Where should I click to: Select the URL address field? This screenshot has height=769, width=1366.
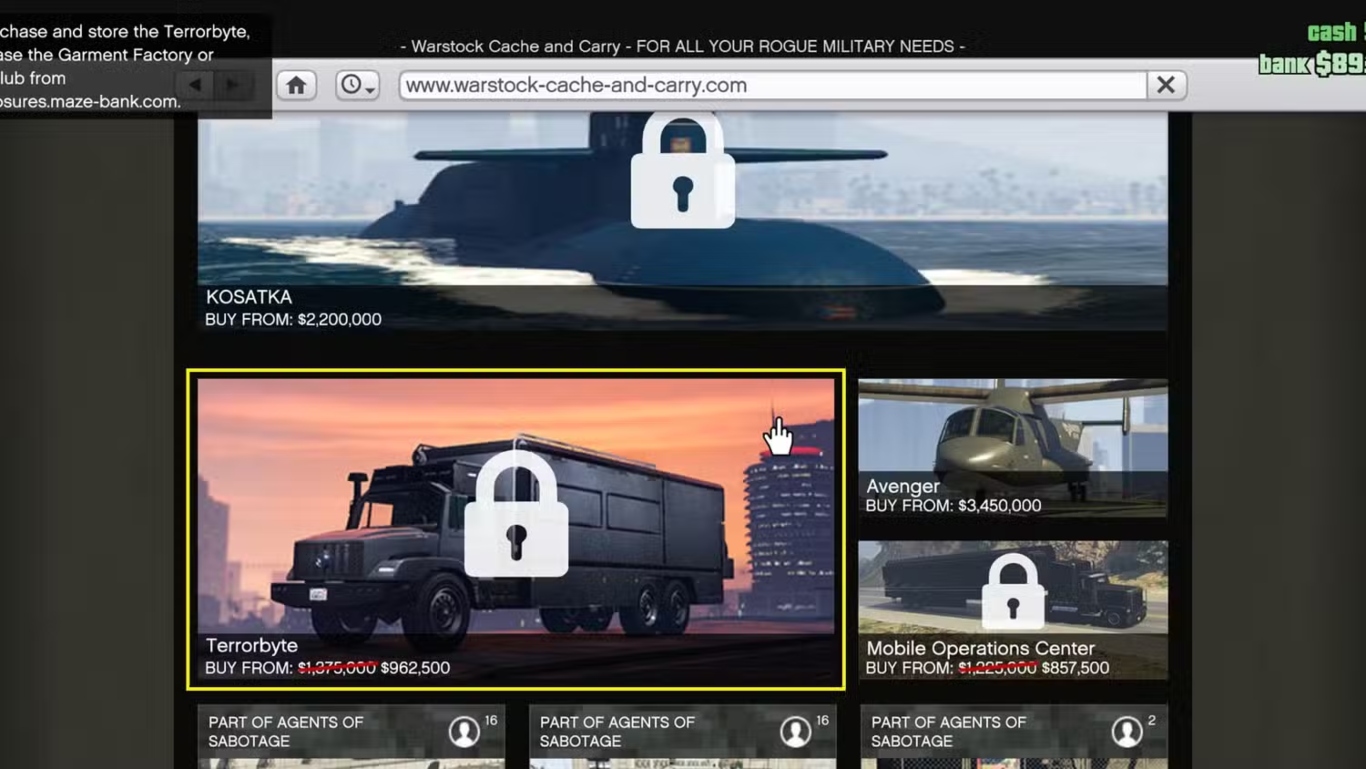(773, 85)
